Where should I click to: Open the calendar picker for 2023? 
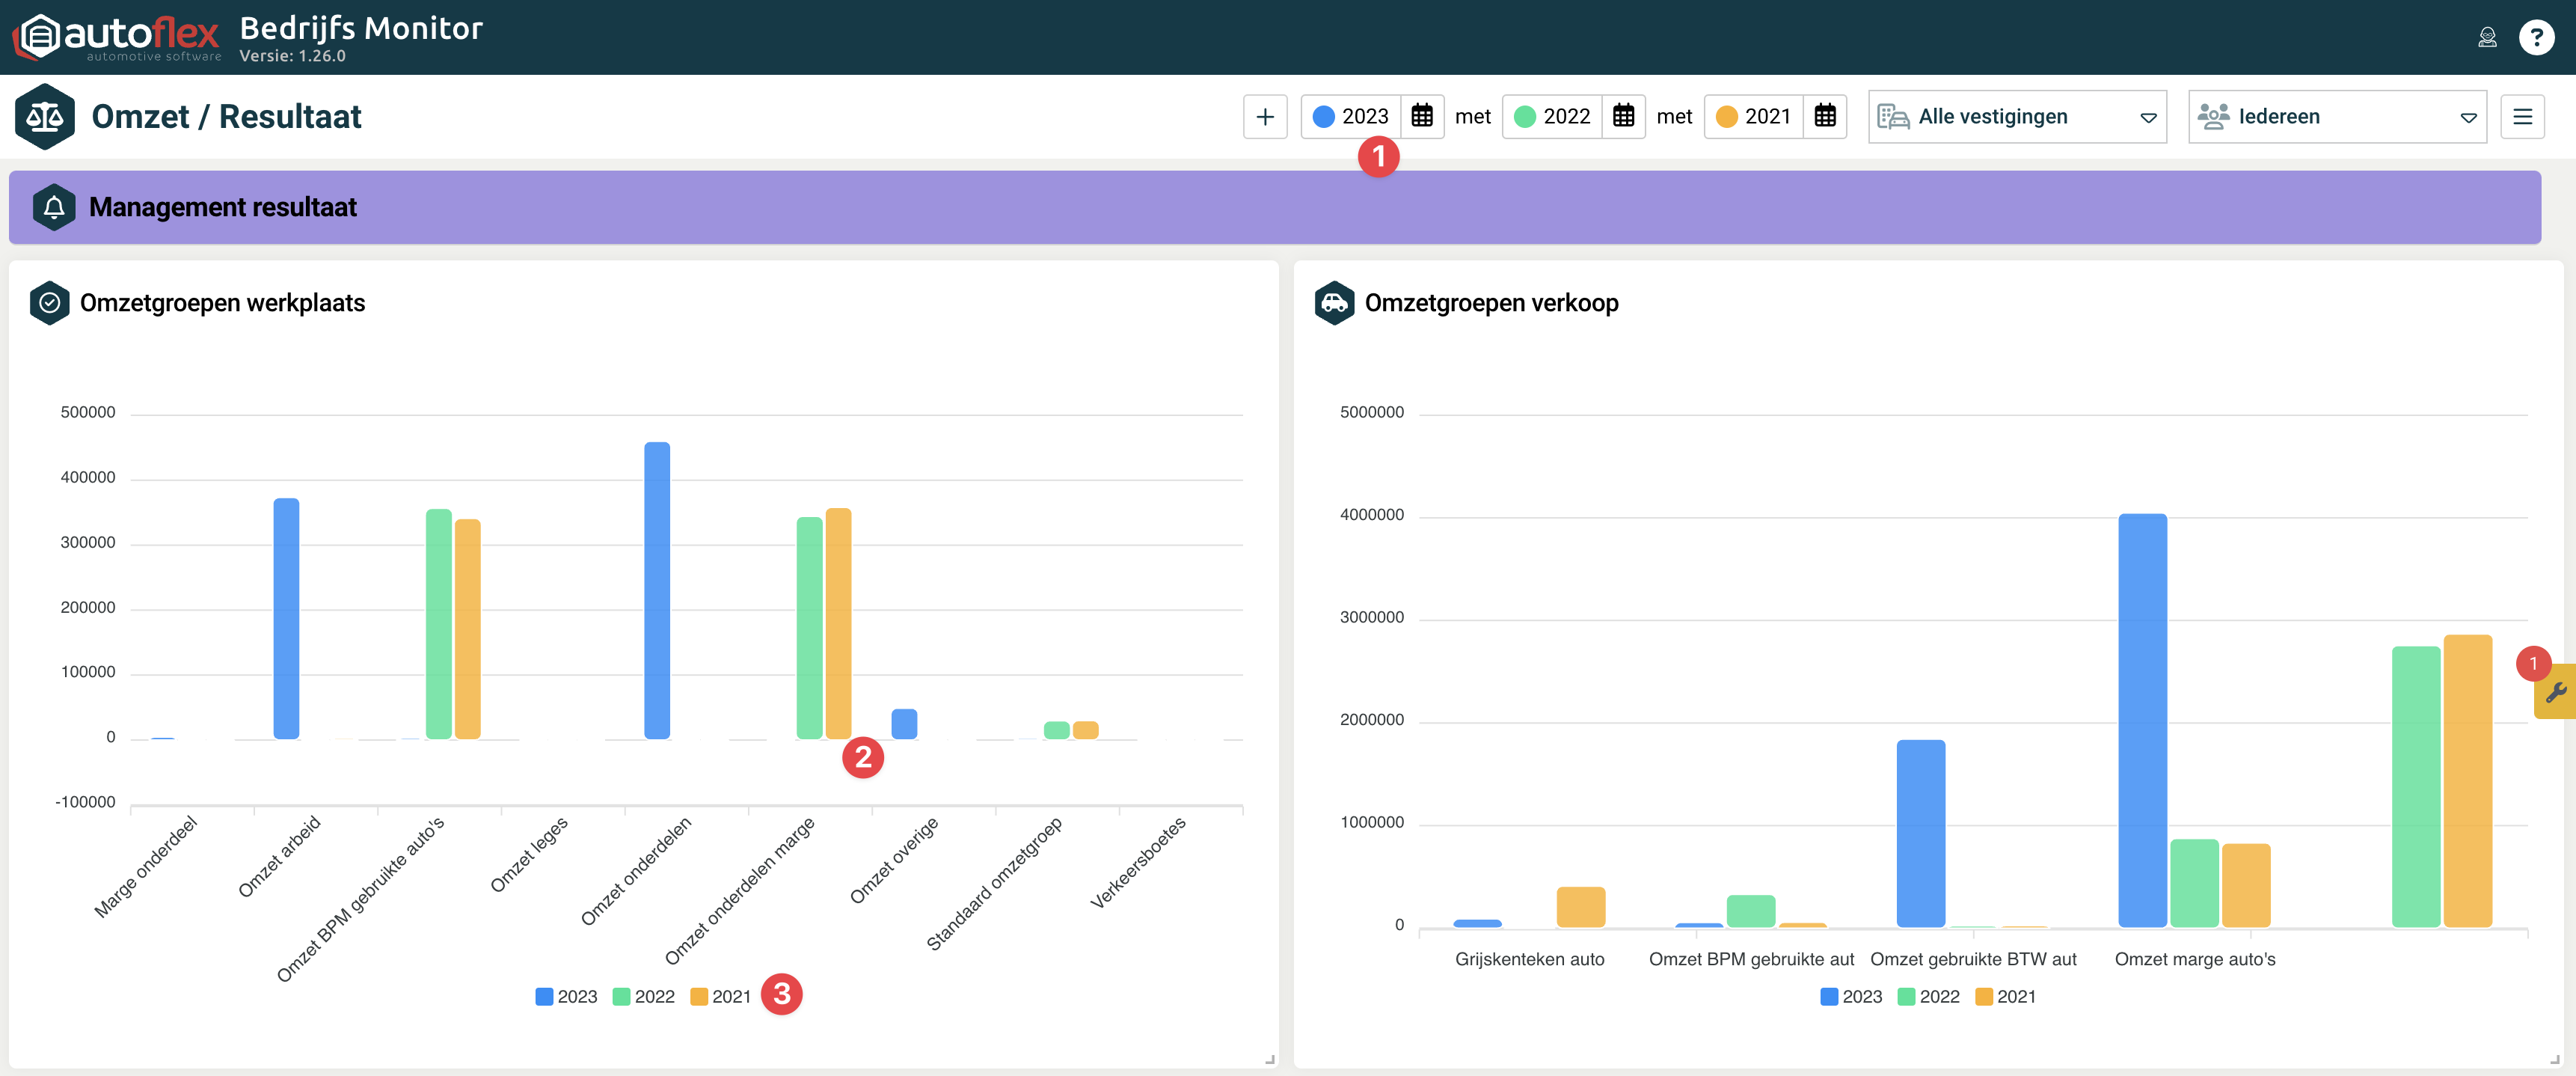click(x=1421, y=117)
